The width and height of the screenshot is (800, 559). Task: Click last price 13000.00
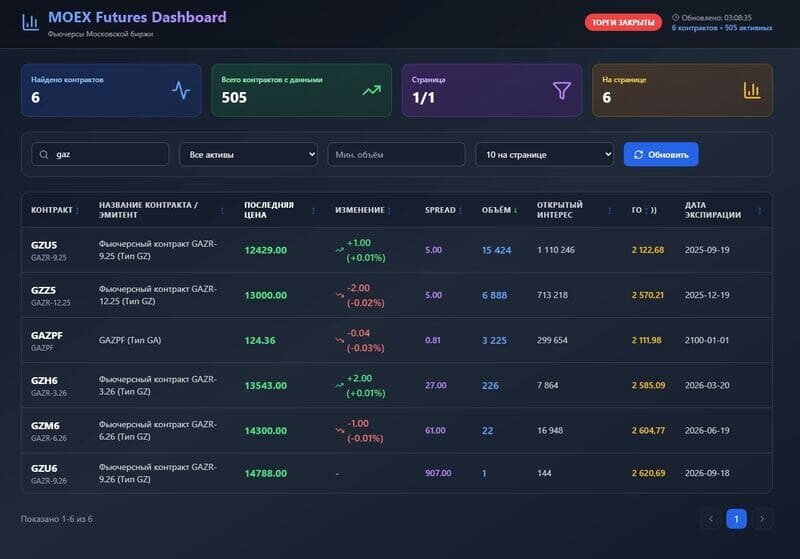tap(265, 295)
